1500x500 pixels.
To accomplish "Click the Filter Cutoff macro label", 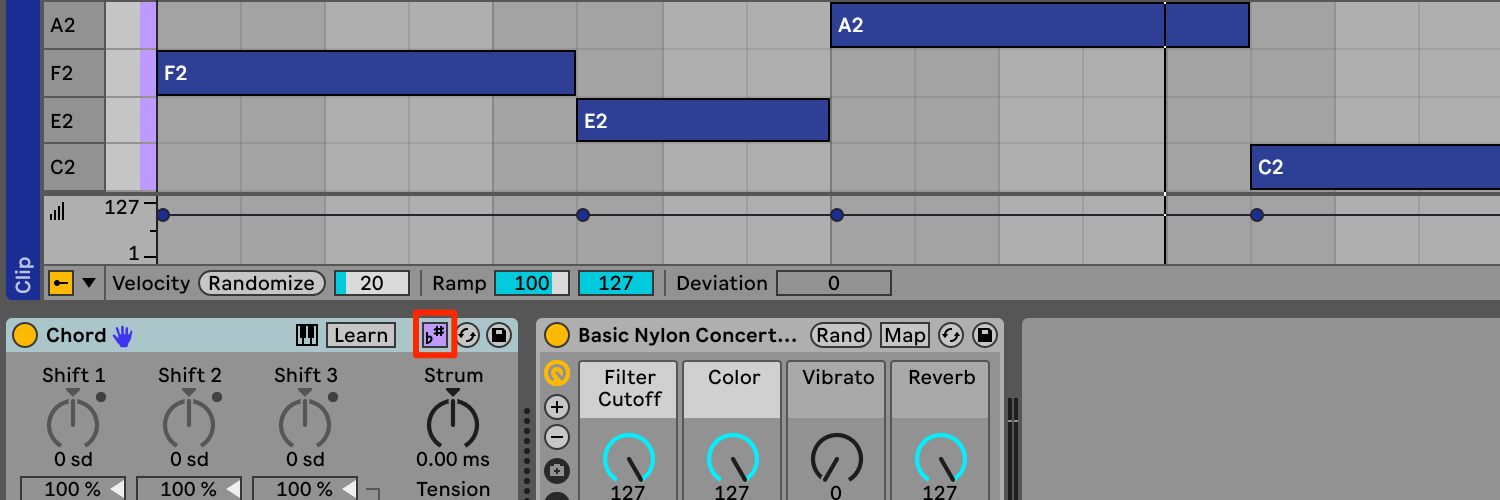I will pos(630,388).
